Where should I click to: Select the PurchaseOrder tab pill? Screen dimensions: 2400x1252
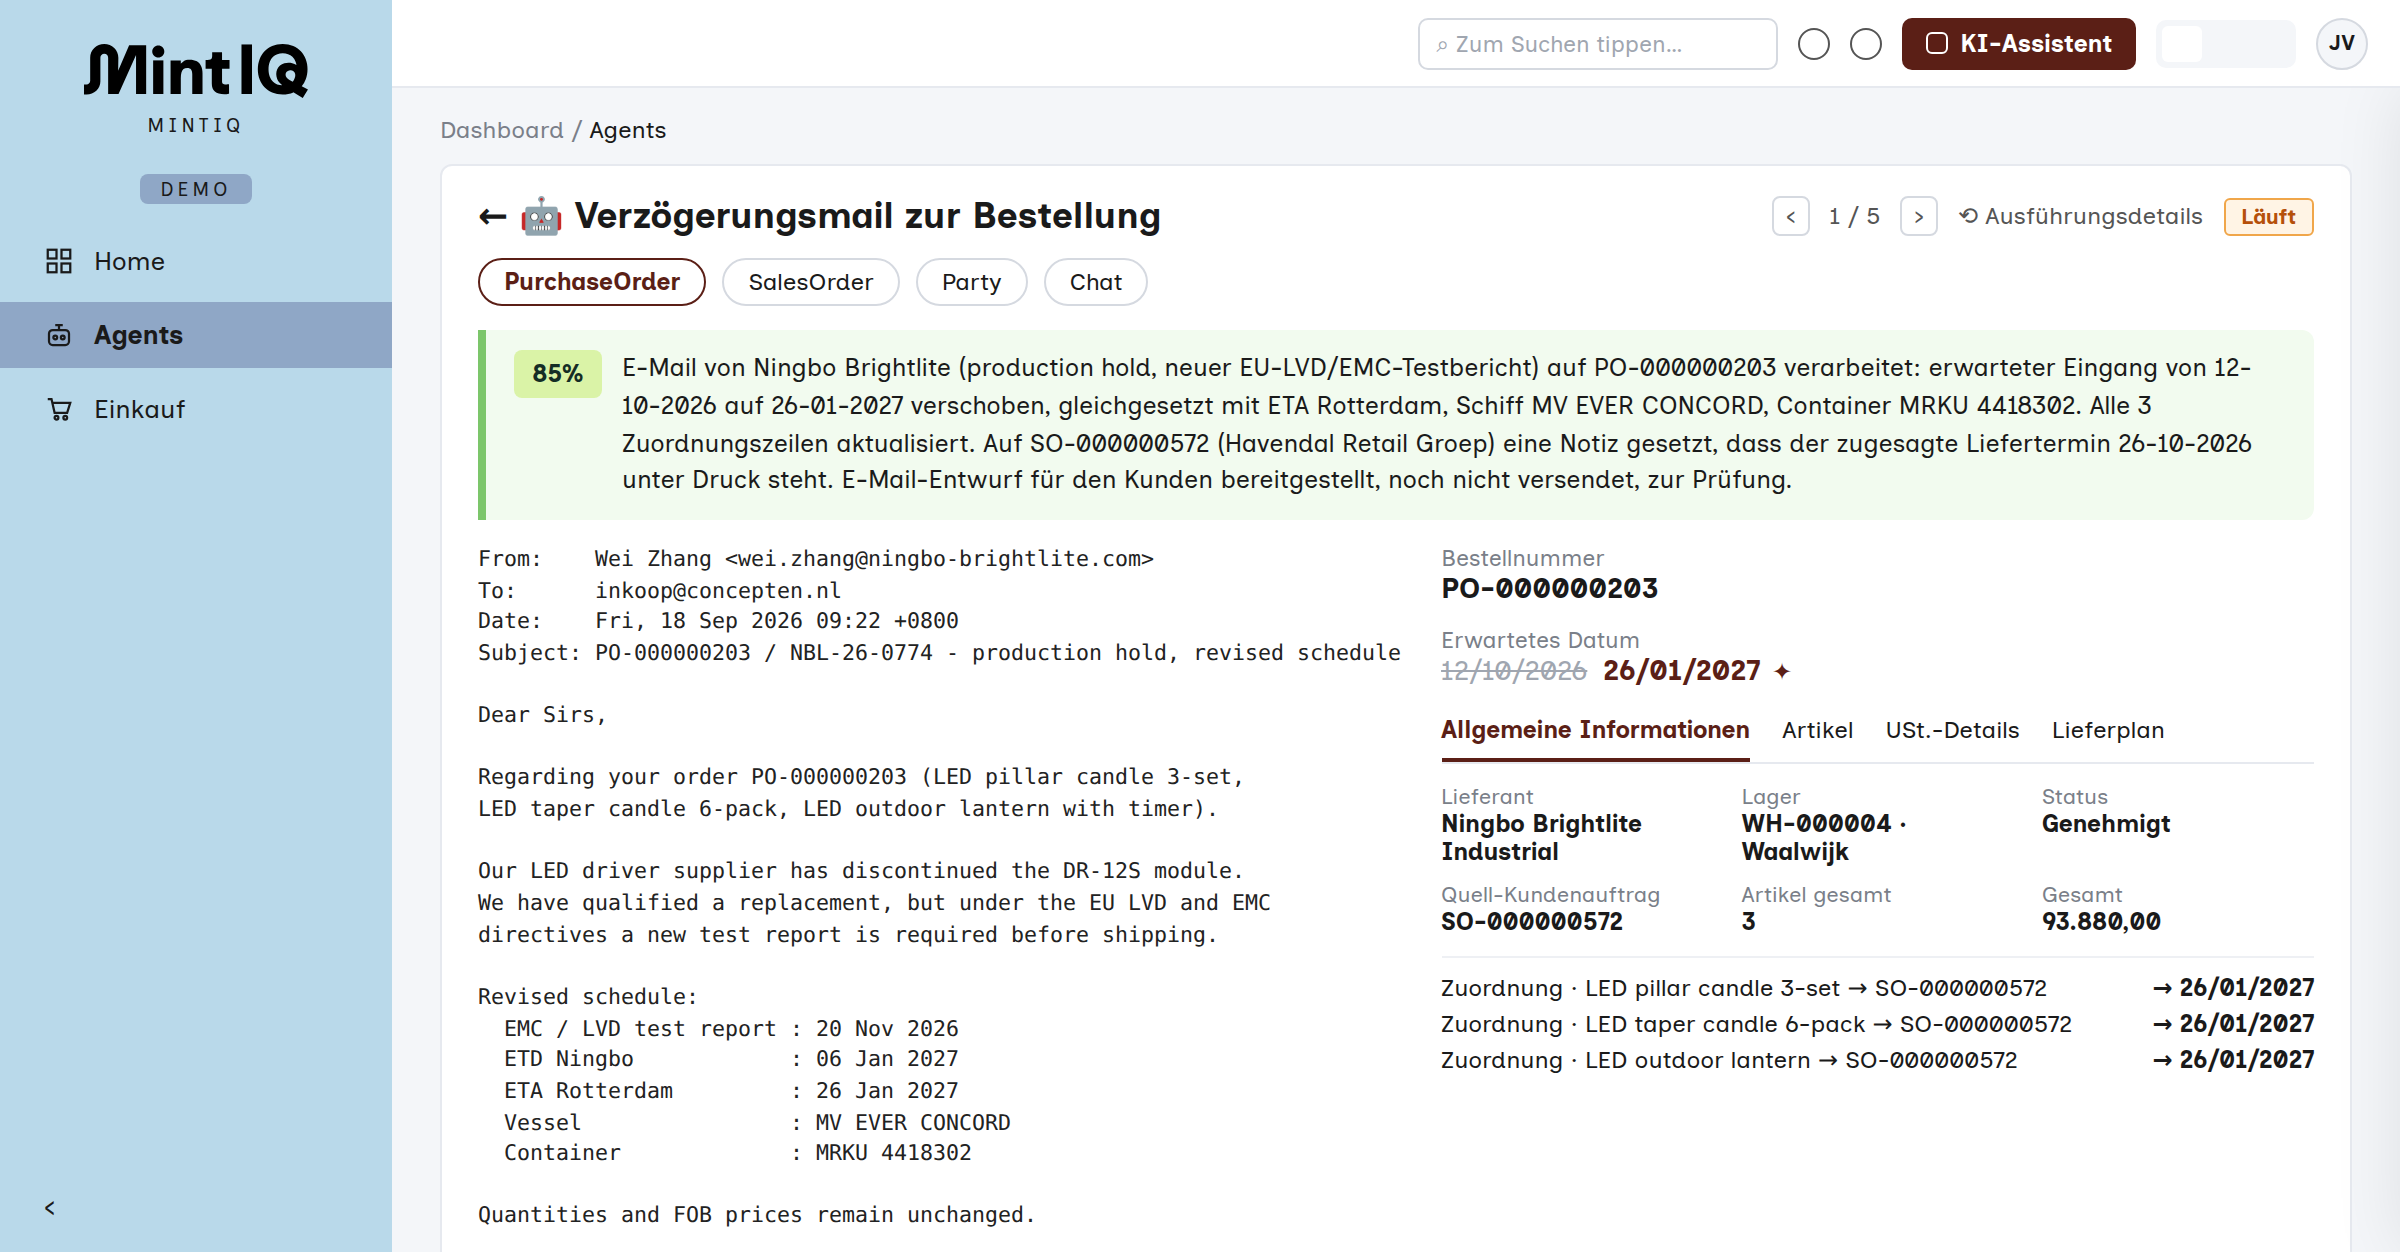[x=592, y=282]
